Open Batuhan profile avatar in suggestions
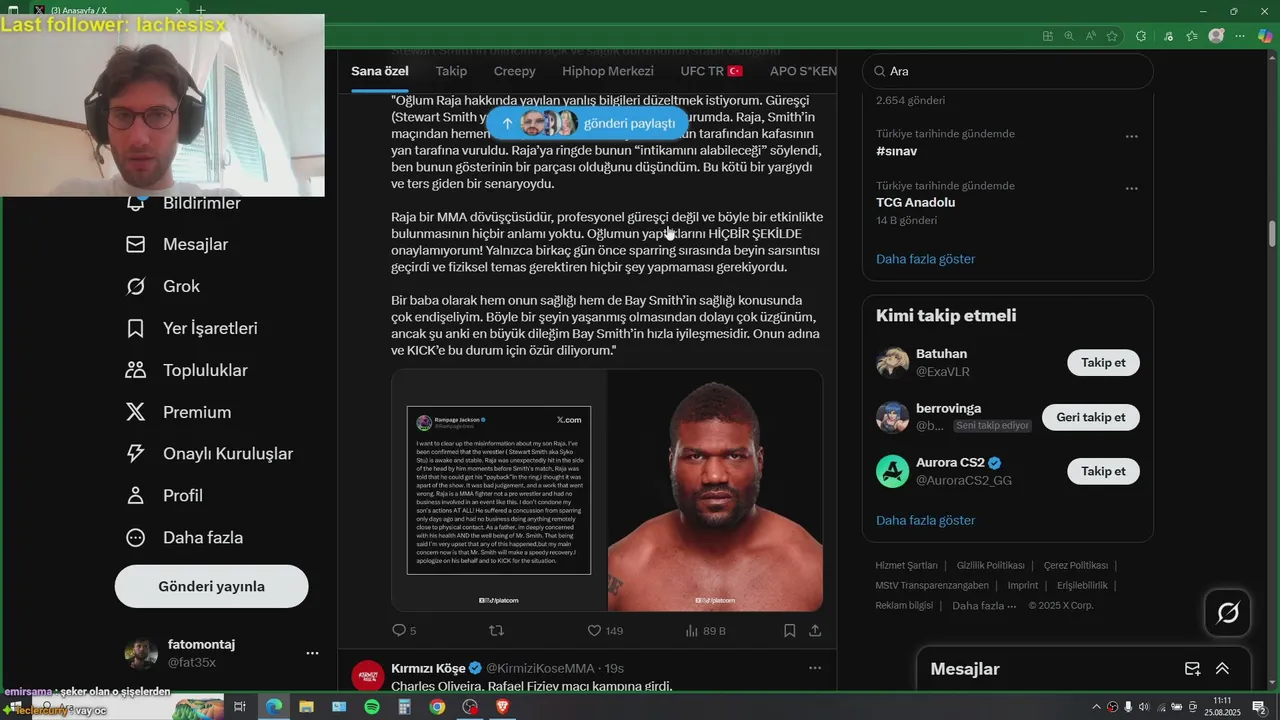The width and height of the screenshot is (1280, 720). [x=892, y=363]
